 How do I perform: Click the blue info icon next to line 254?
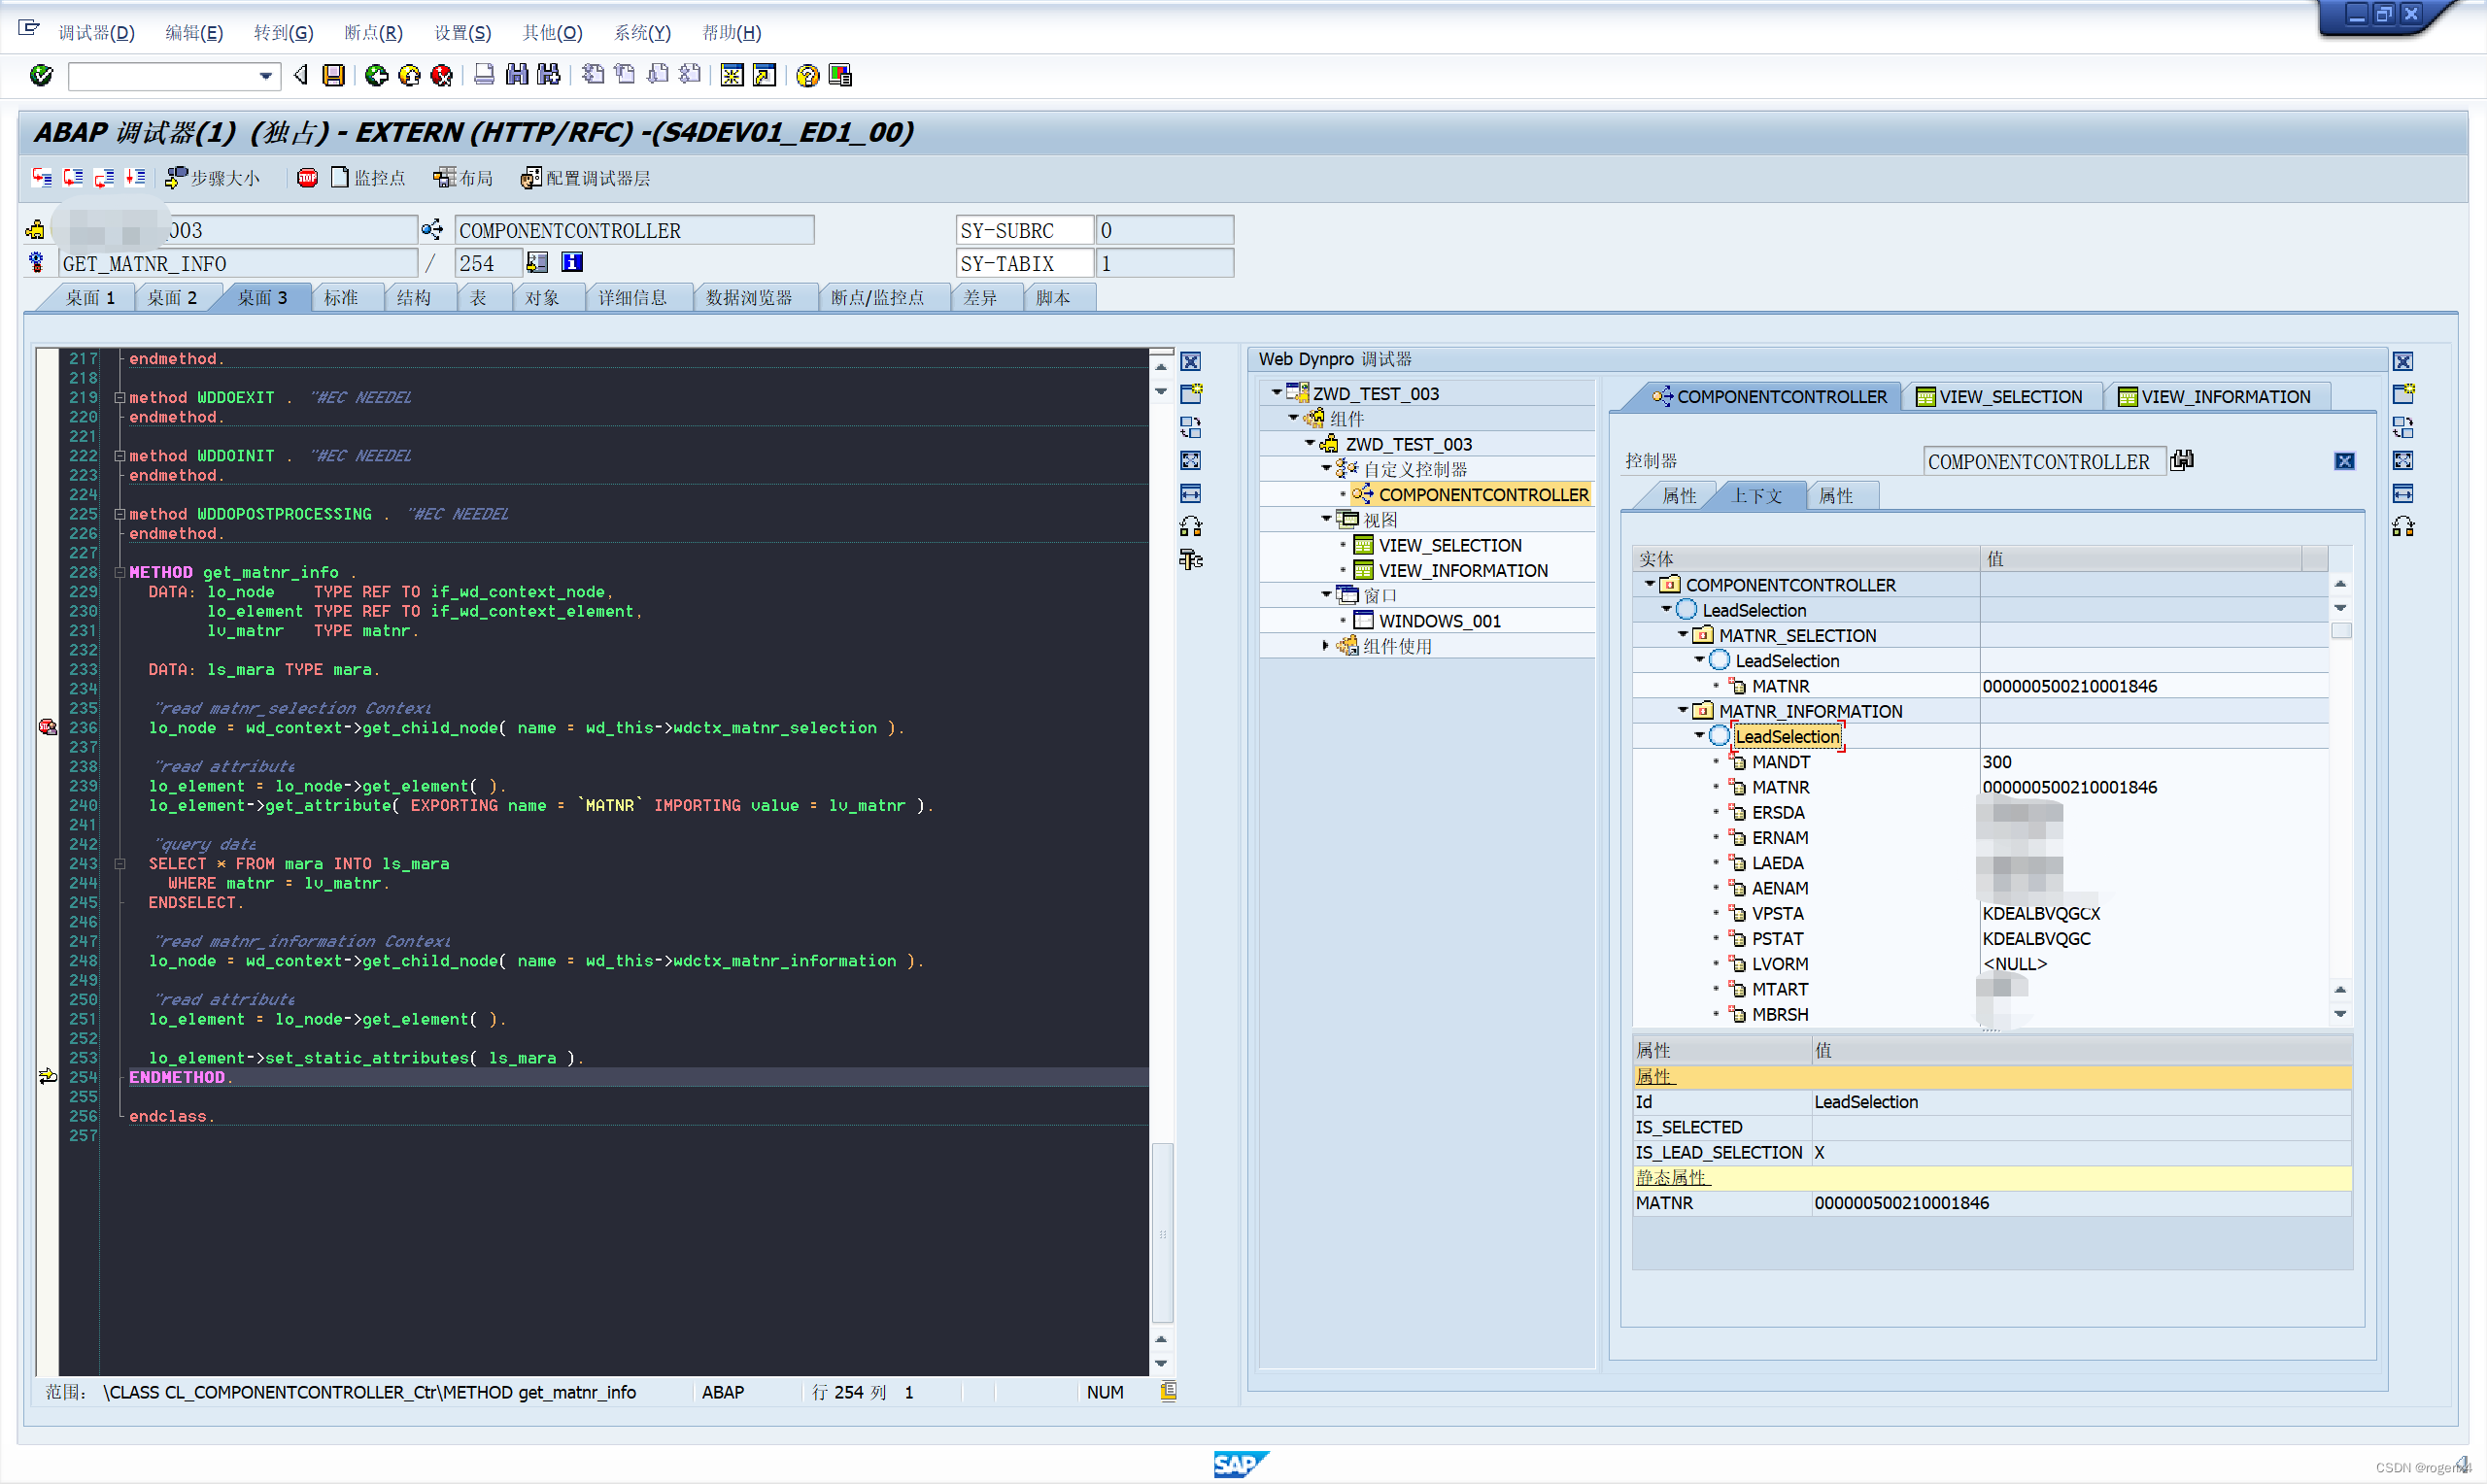point(572,263)
